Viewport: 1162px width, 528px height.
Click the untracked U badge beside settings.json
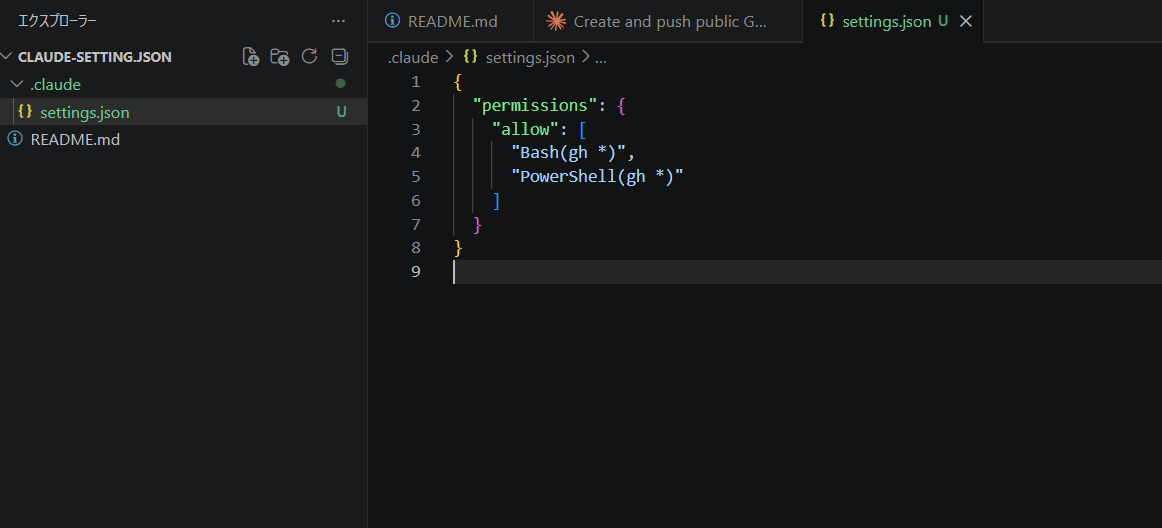[342, 112]
